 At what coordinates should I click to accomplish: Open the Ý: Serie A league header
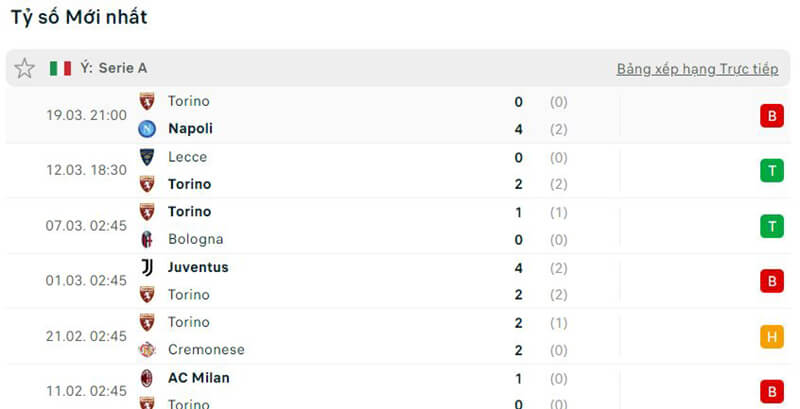tap(113, 68)
